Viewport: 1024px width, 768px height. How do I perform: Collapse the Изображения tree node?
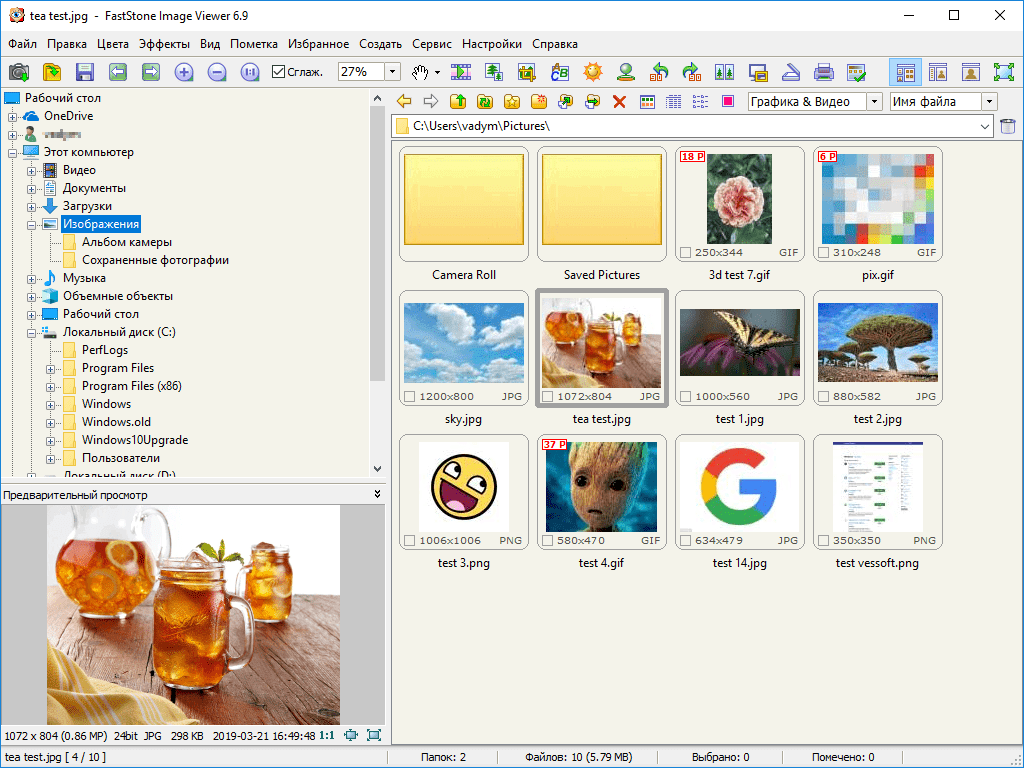[31, 225]
